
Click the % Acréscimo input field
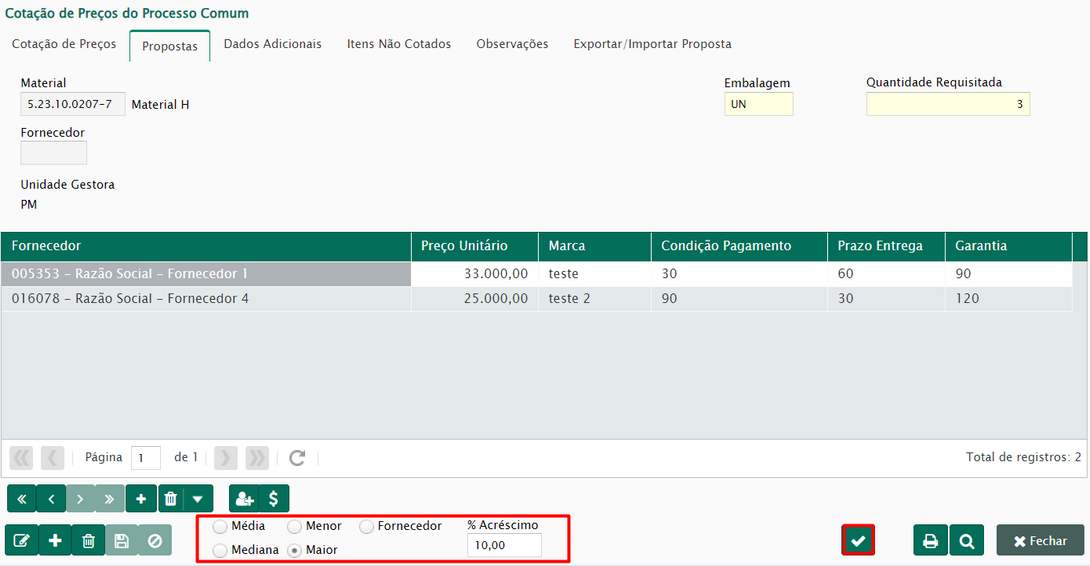(x=503, y=545)
